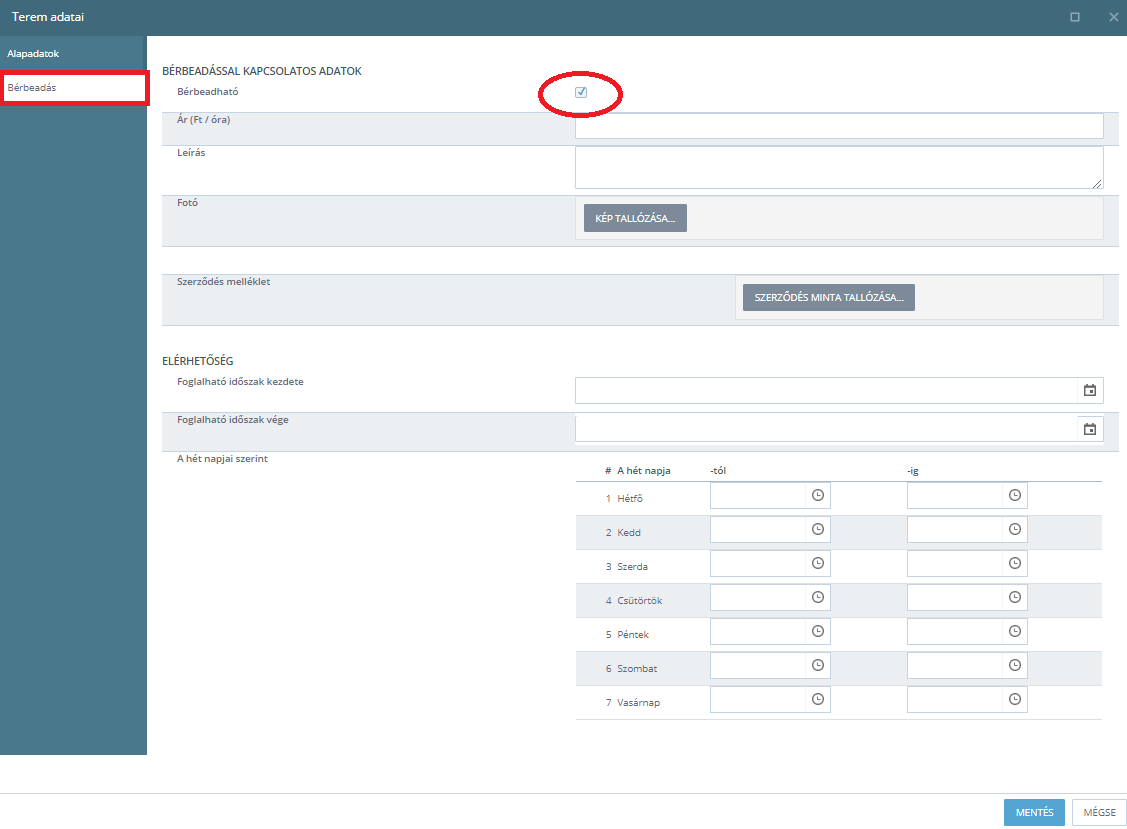Screen dimensions: 1127x829
Task: Focus the Csütörtök -tól time field
Action: coord(758,597)
